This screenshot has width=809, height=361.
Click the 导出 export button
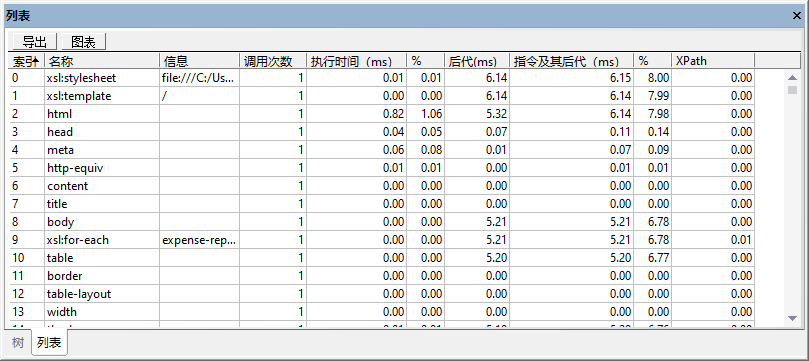[x=35, y=42]
